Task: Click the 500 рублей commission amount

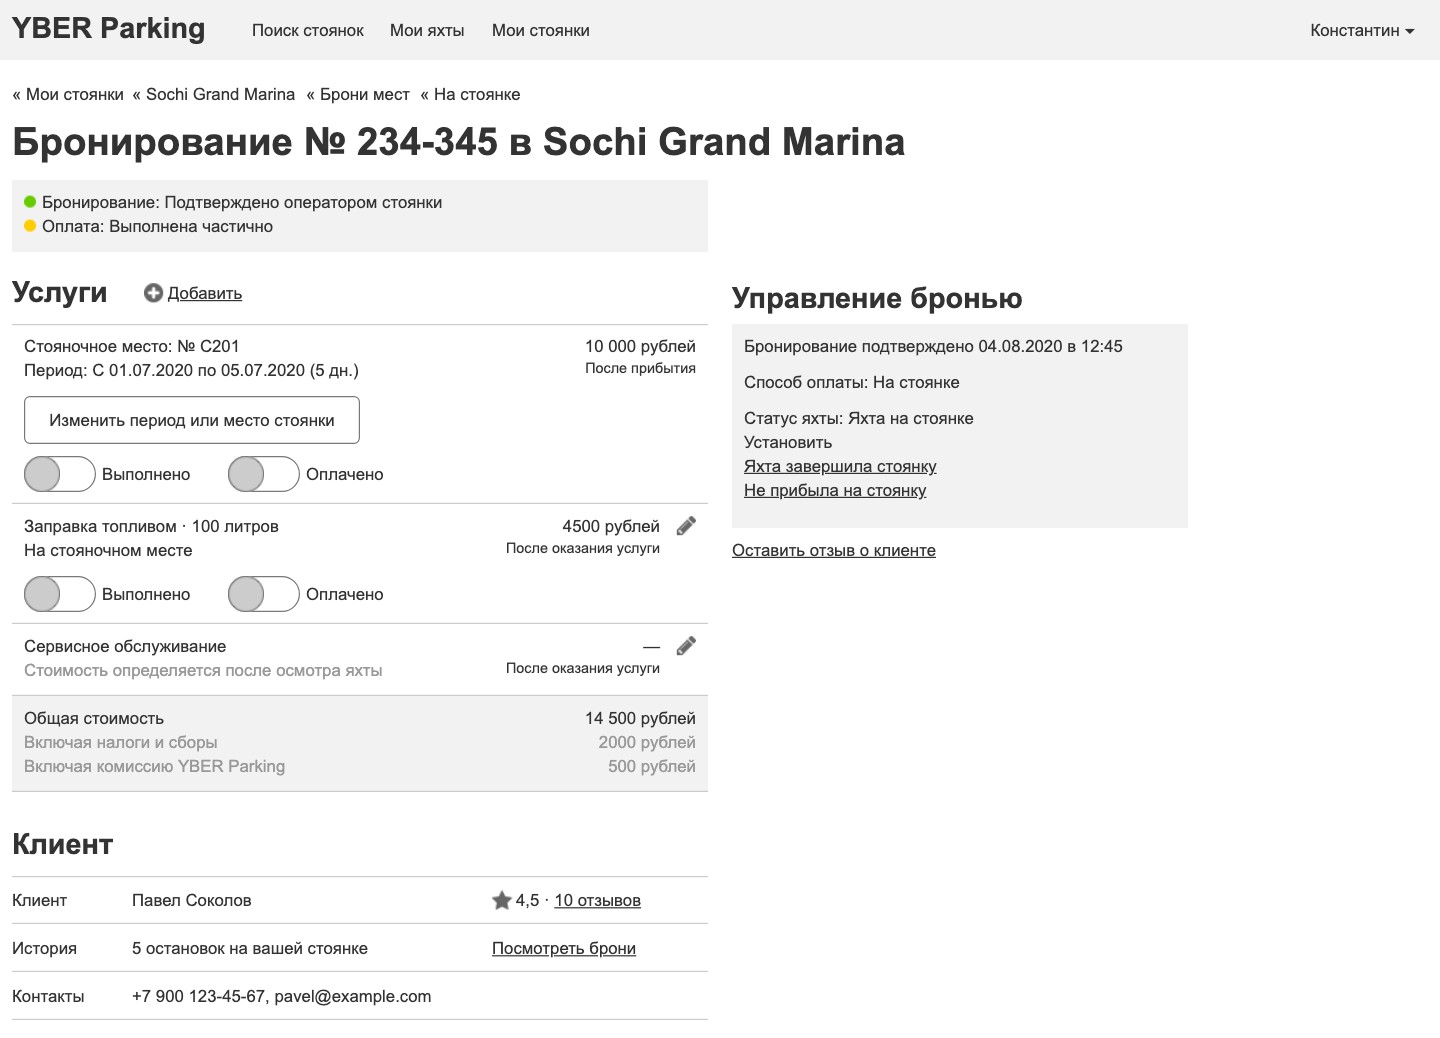Action: [652, 766]
